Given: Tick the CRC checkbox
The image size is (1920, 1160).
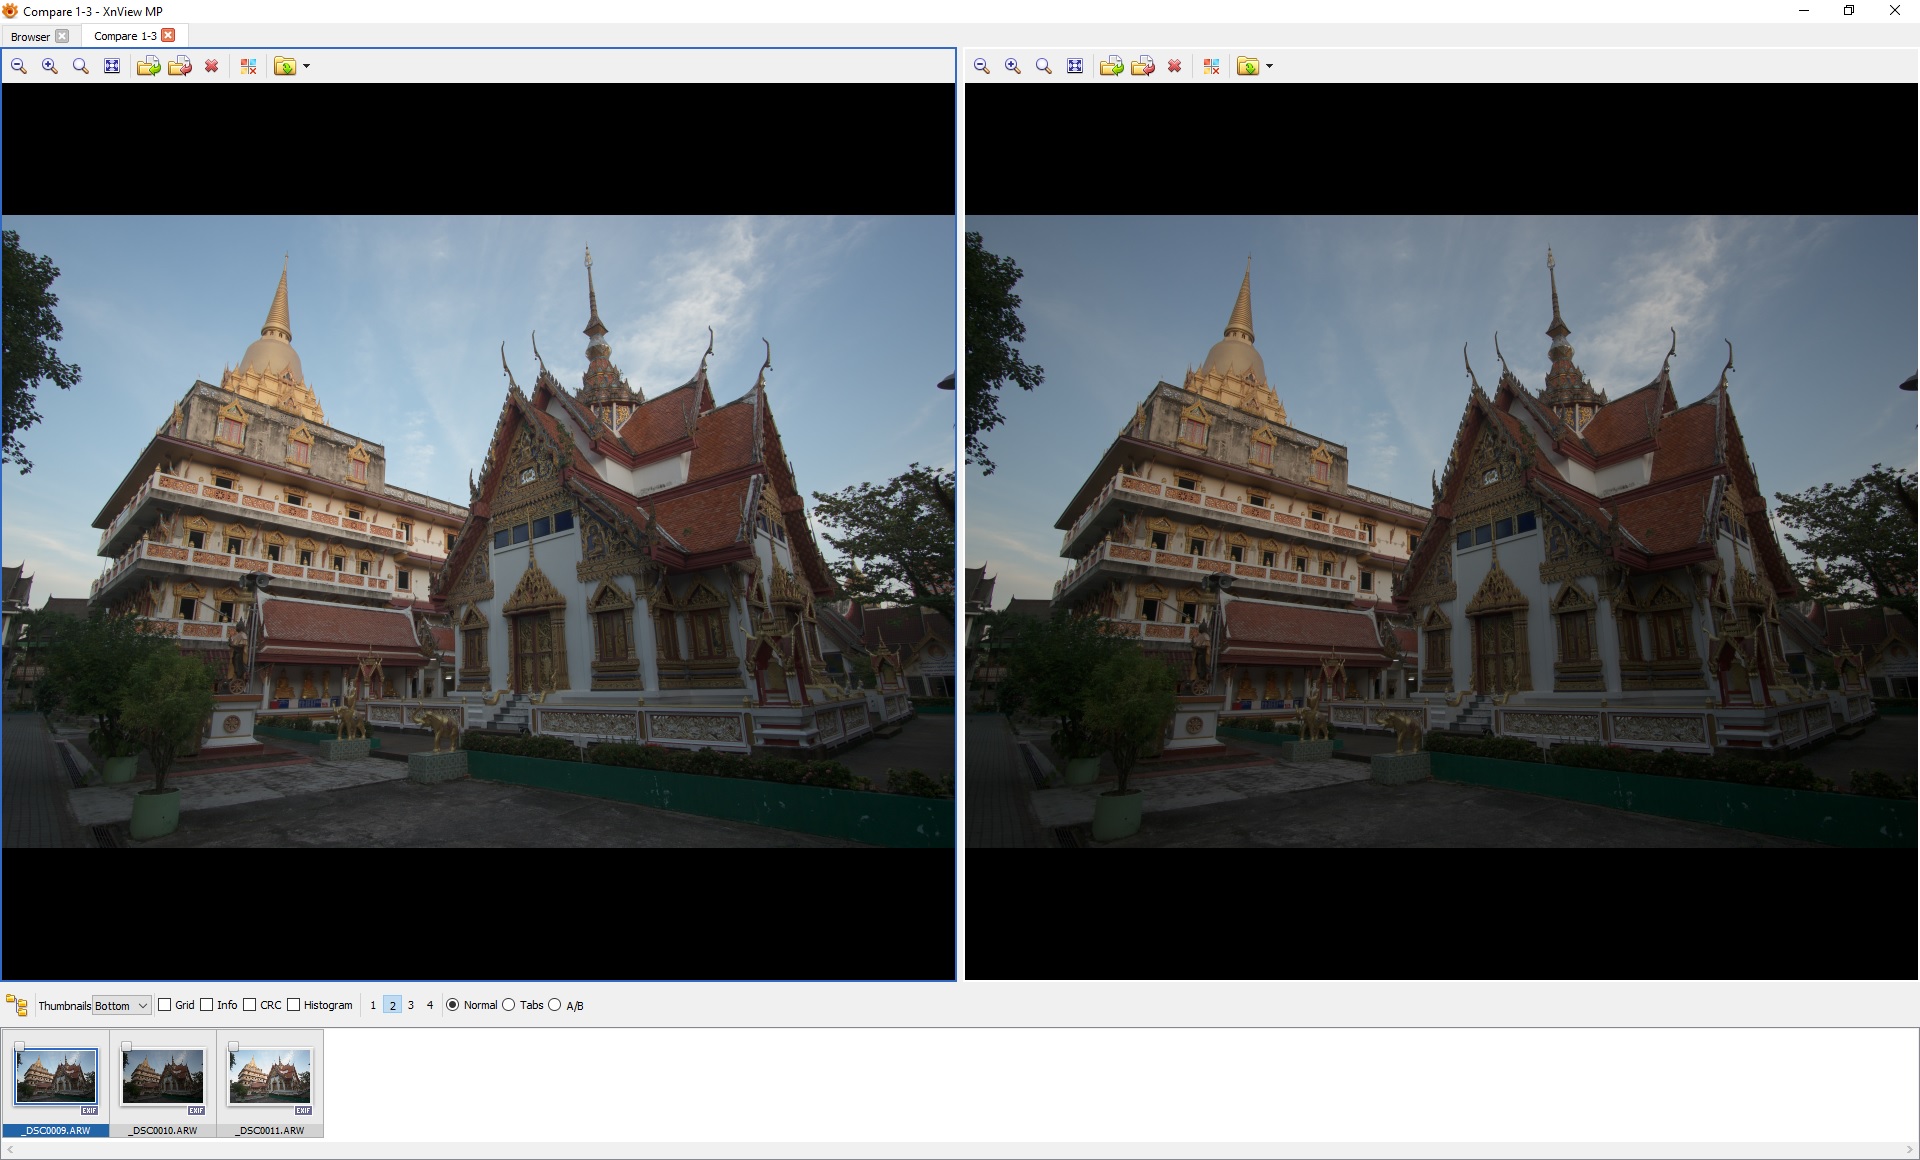Looking at the screenshot, I should tap(250, 1005).
